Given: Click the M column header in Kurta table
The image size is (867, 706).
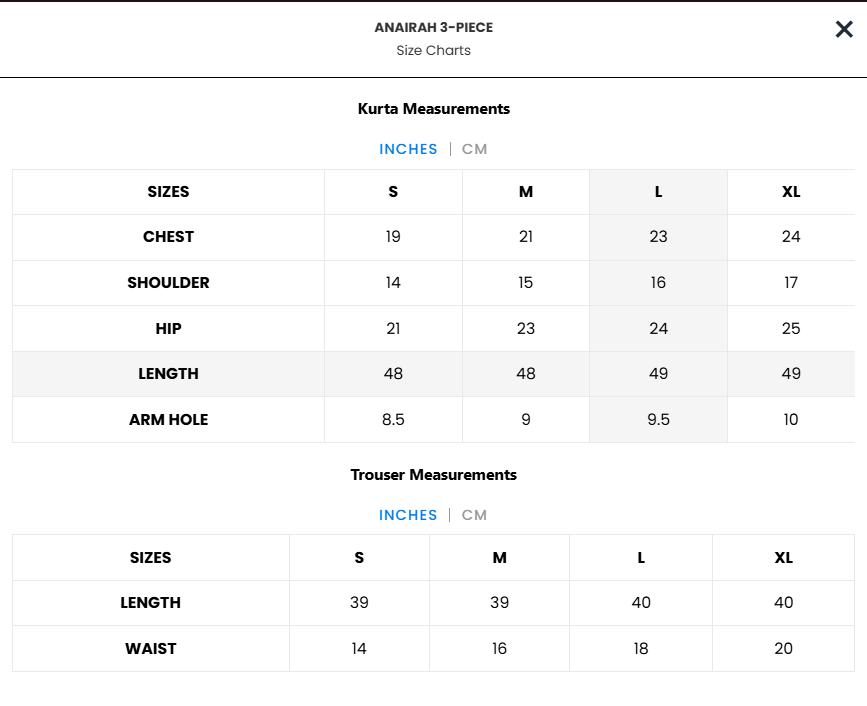Looking at the screenshot, I should (x=526, y=192).
